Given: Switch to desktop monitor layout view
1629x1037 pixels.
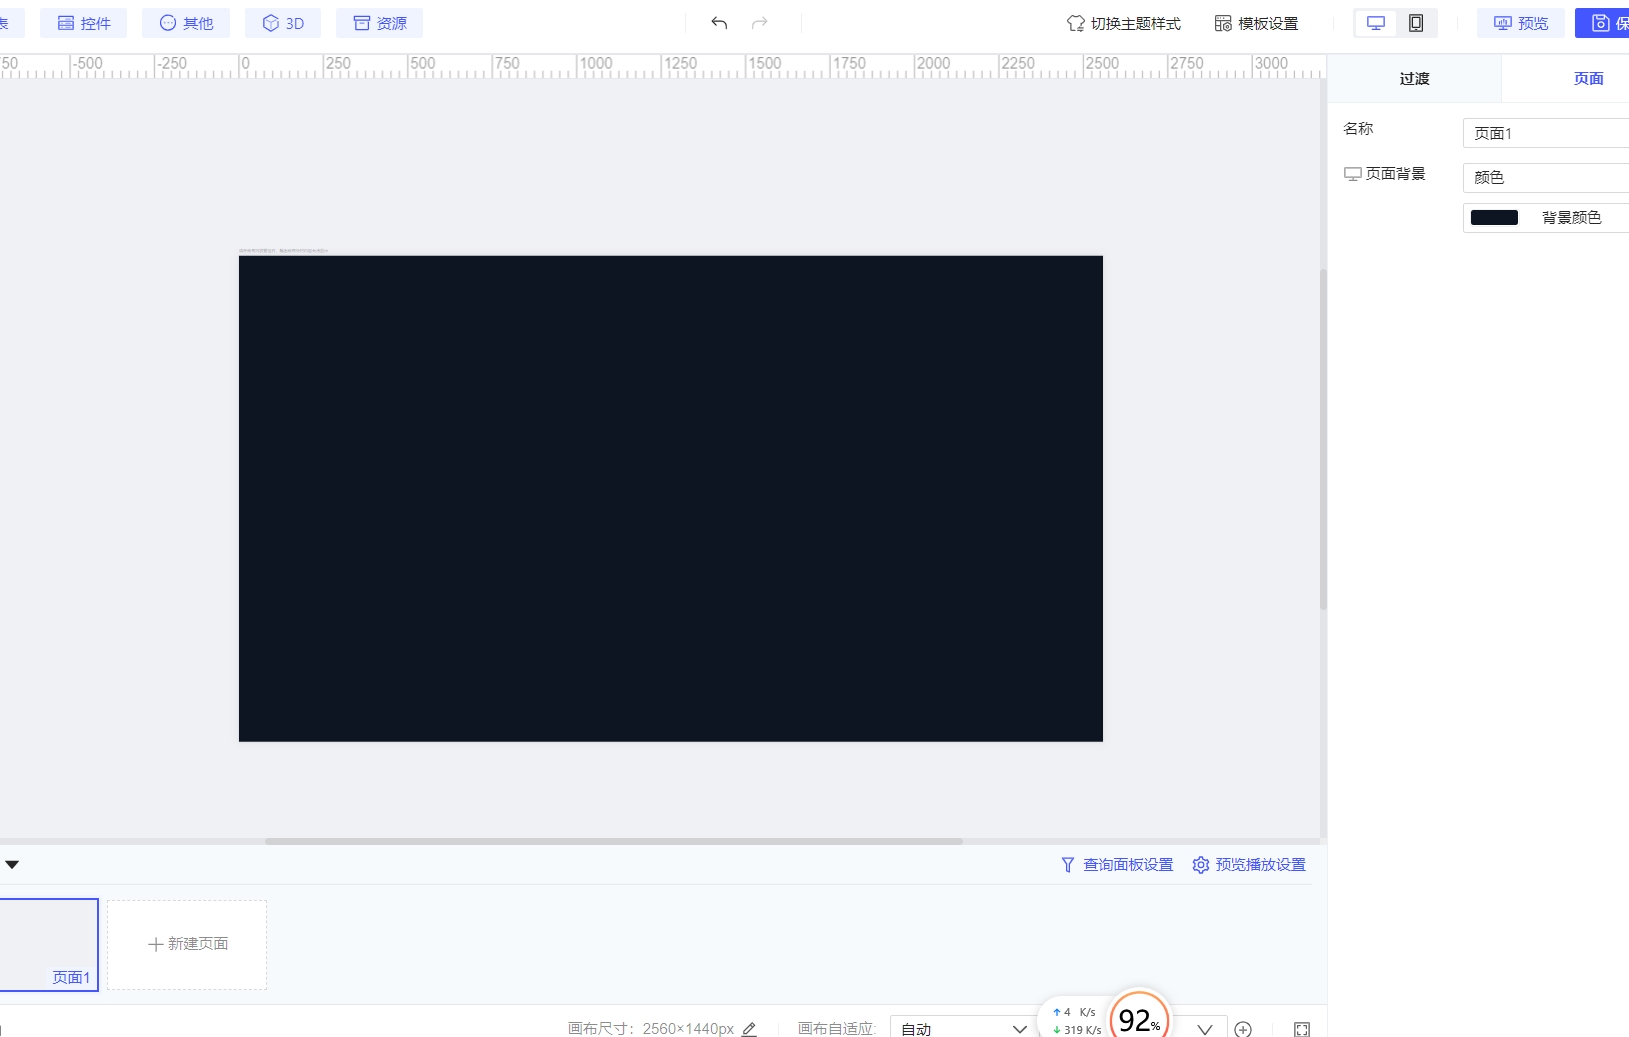Looking at the screenshot, I should 1376,23.
